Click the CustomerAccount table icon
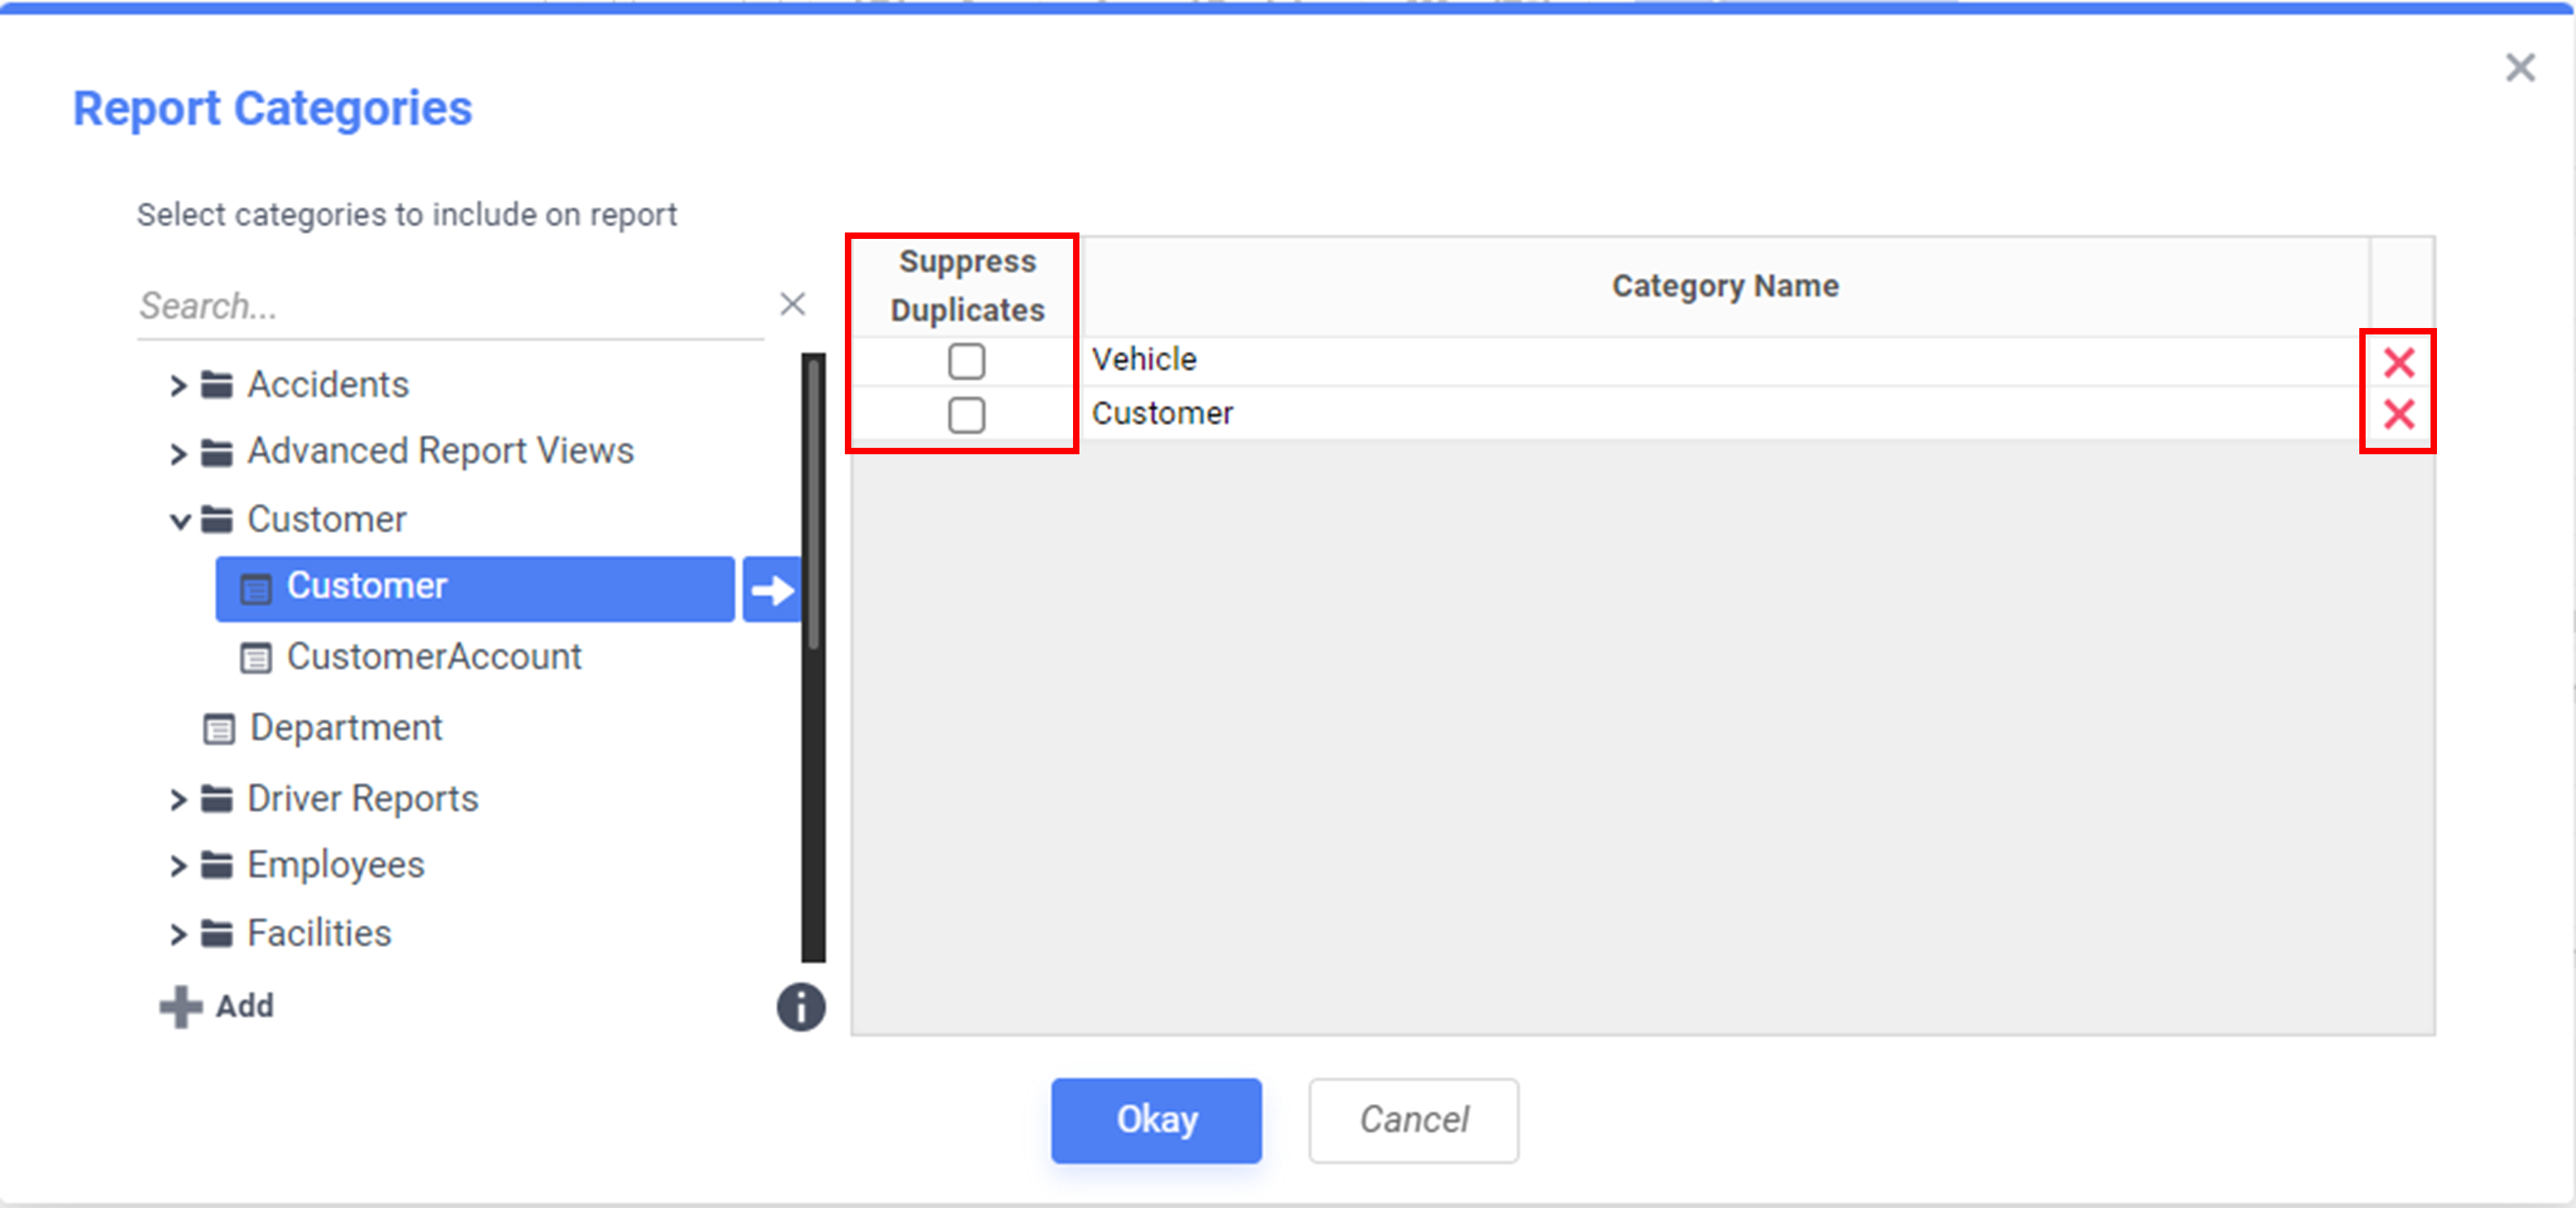This screenshot has height=1208, width=2576. click(x=255, y=658)
